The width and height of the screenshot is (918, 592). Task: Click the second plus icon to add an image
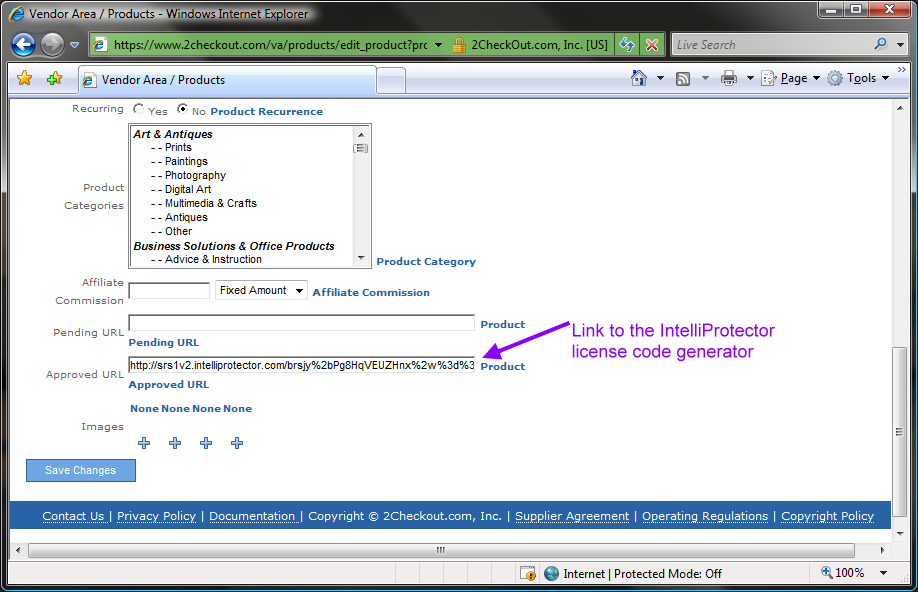[175, 443]
